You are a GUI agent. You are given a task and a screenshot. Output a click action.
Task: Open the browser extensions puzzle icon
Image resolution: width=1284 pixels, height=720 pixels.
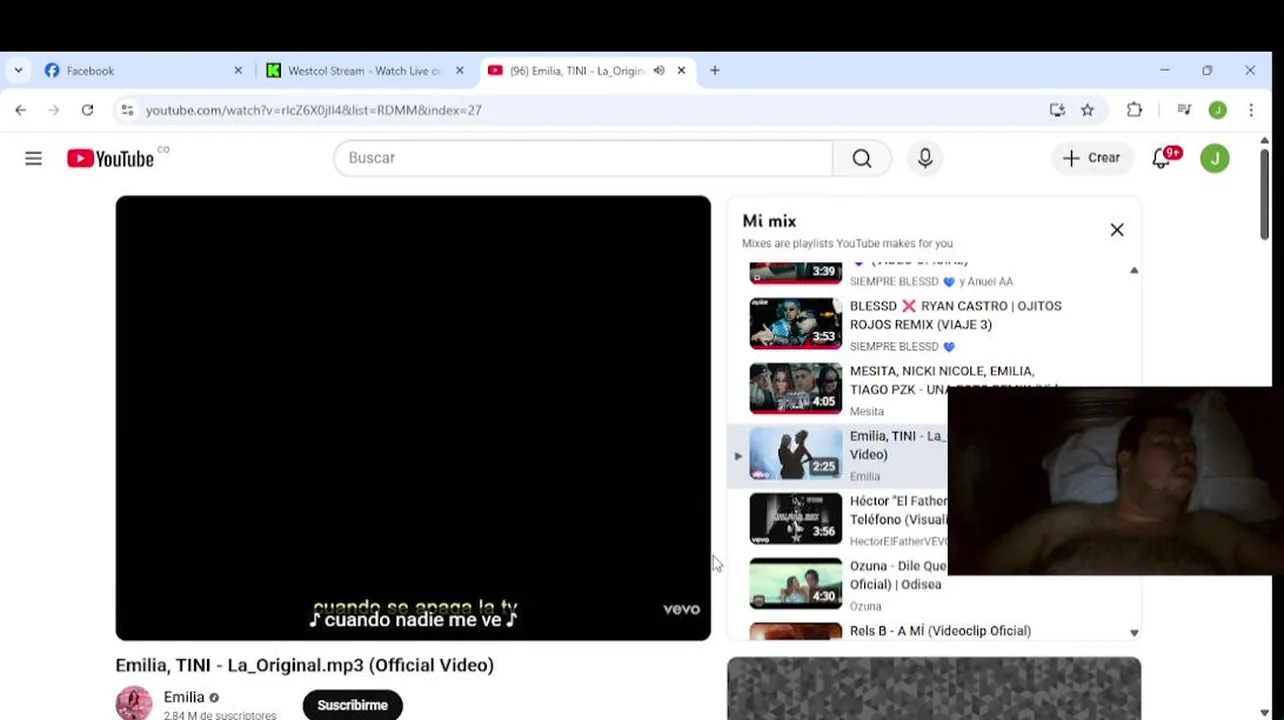[1134, 110]
